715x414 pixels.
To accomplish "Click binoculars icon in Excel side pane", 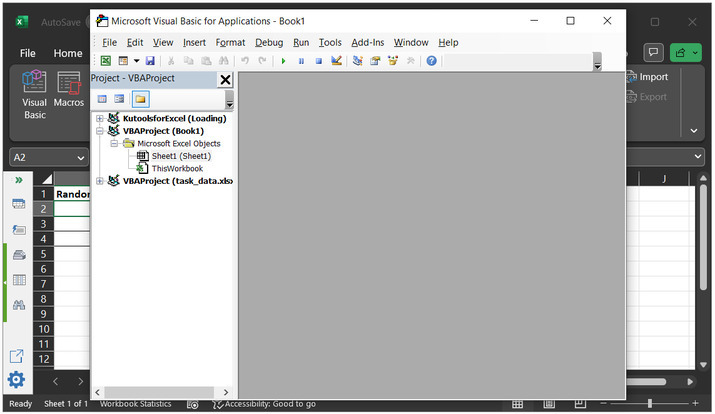I will tap(19, 305).
